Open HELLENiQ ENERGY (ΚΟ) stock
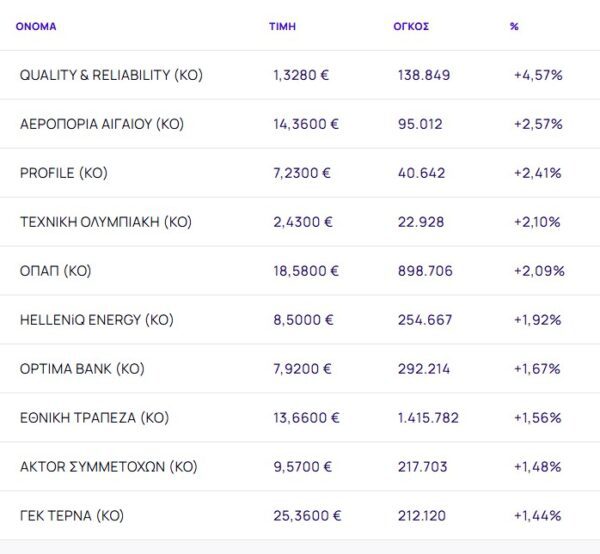600x554 pixels. (96, 320)
